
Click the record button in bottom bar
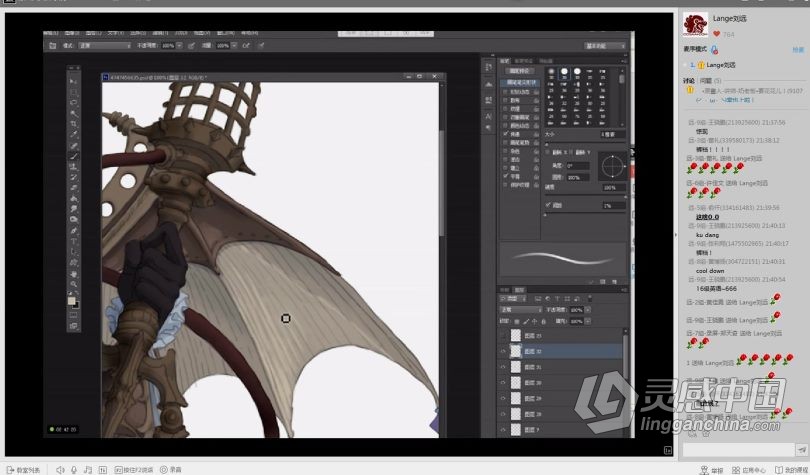pyautogui.click(x=171, y=469)
